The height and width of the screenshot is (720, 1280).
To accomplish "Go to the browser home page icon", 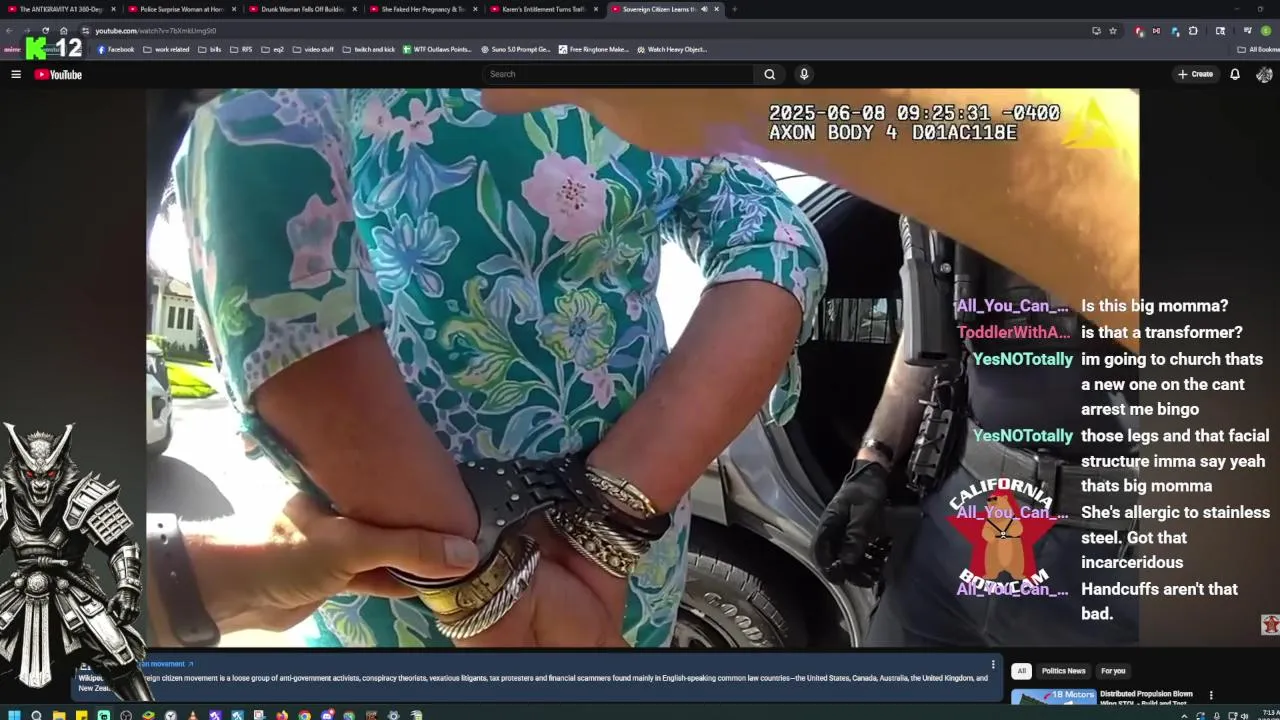I will pyautogui.click(x=64, y=30).
